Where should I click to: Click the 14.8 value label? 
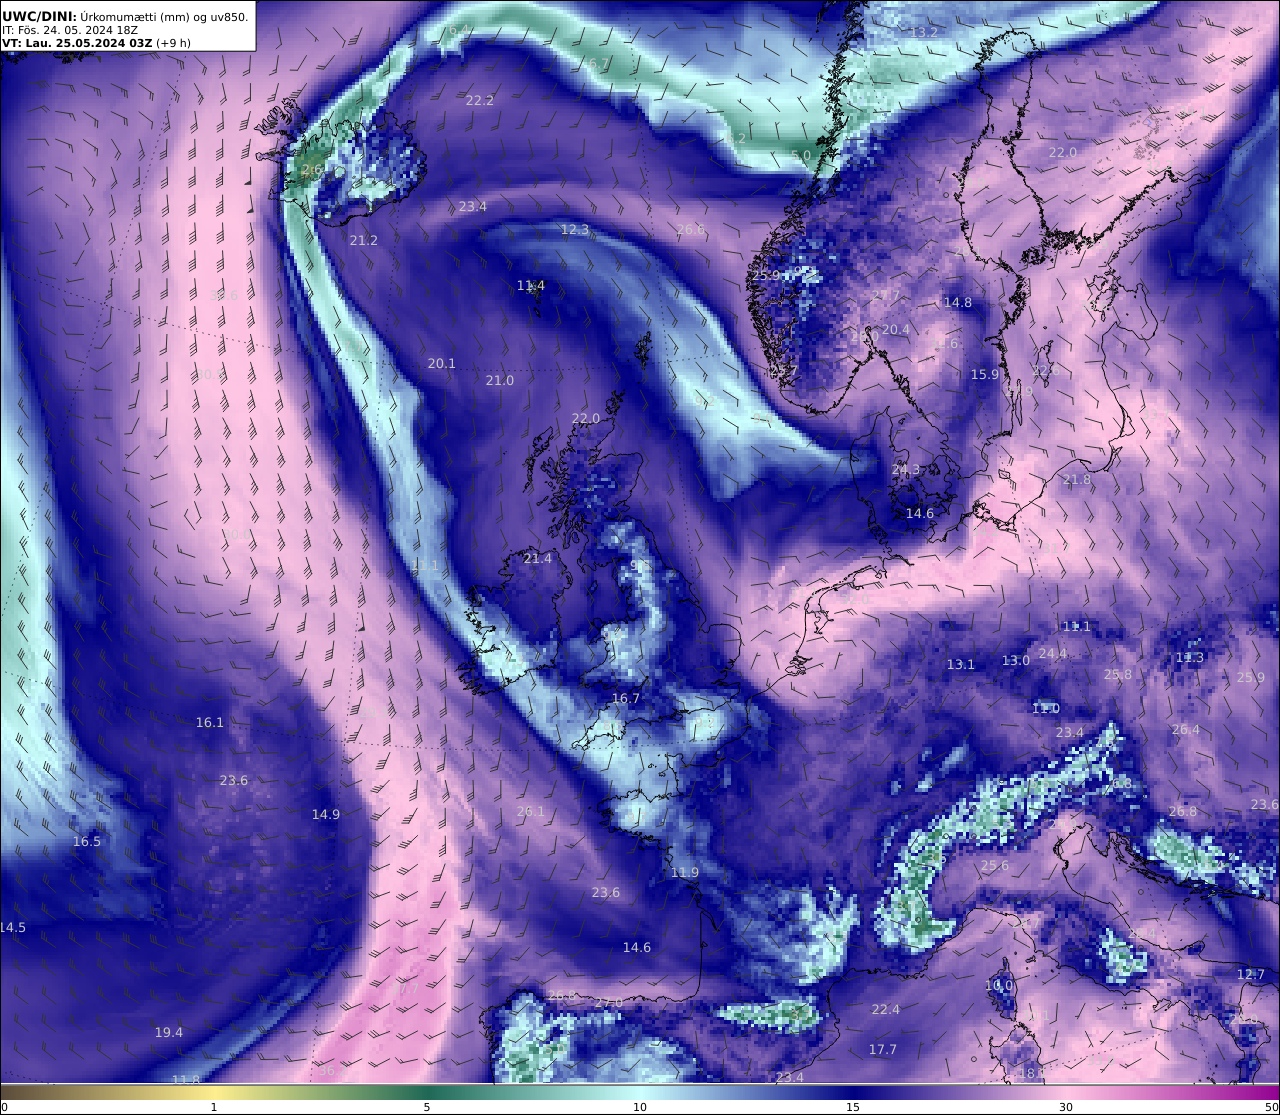958,303
